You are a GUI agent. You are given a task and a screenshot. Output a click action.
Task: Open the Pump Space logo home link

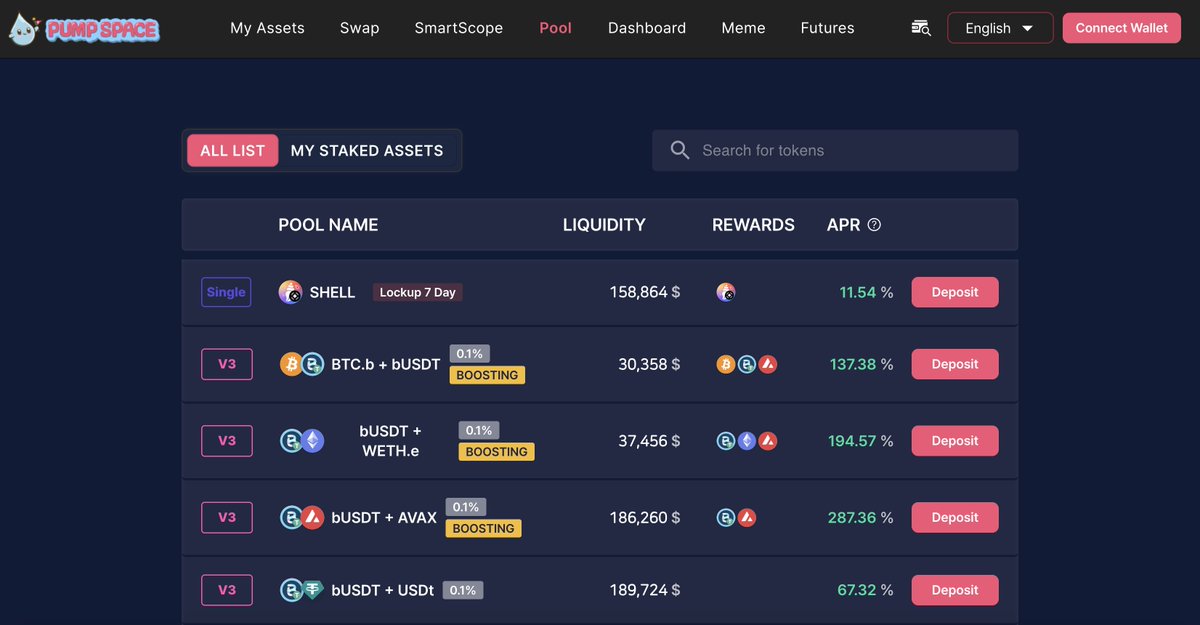point(84,28)
